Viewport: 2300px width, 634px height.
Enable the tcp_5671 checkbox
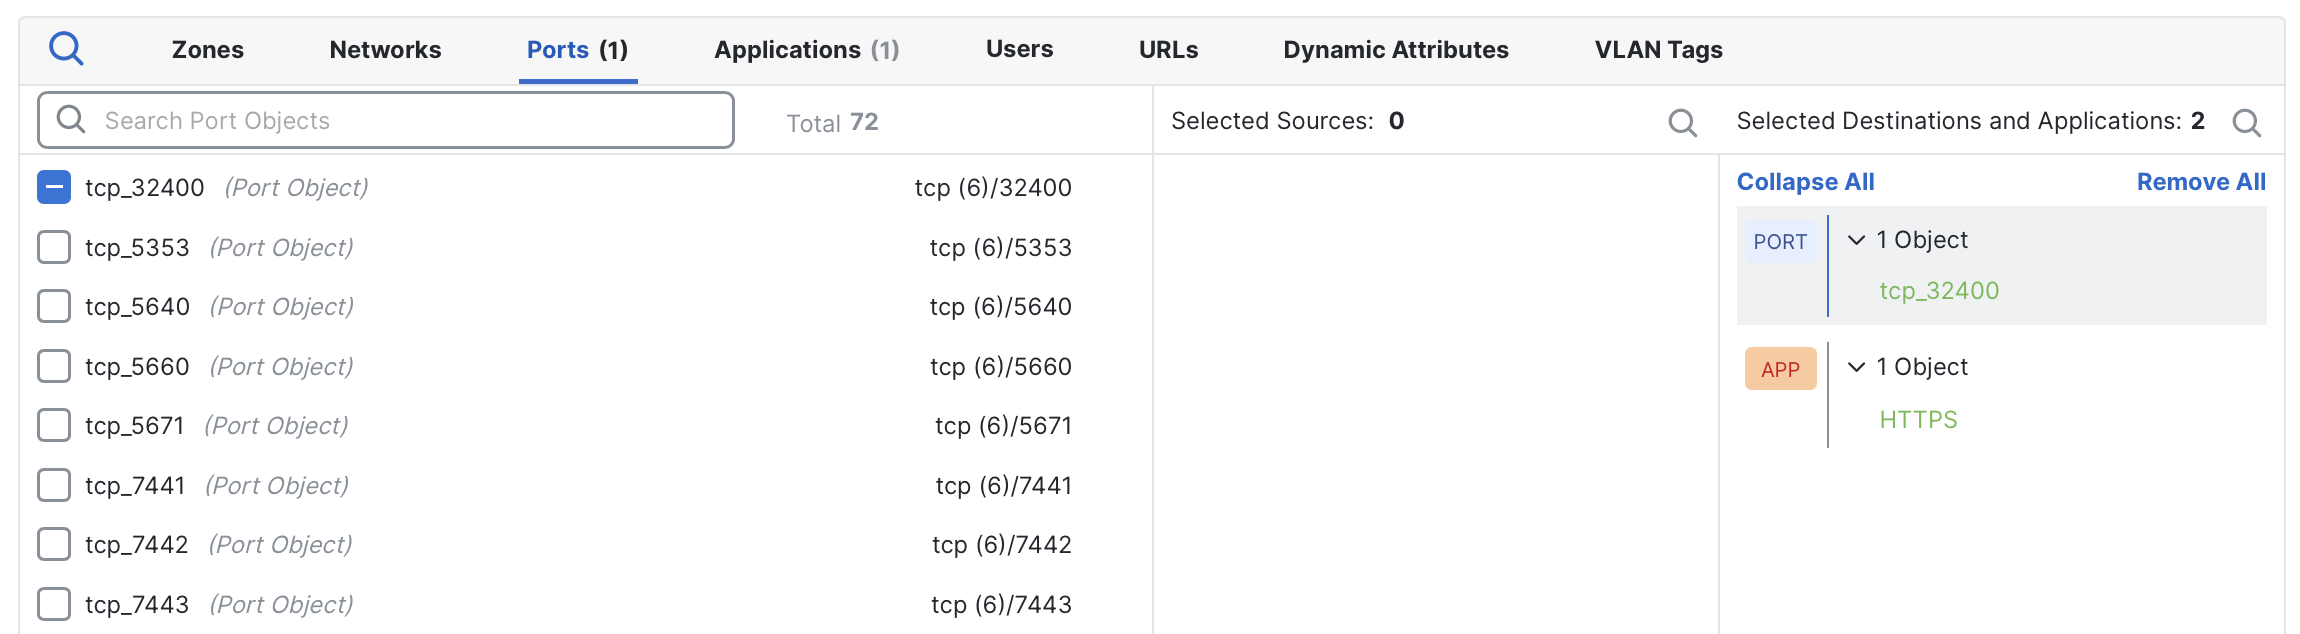[x=54, y=425]
